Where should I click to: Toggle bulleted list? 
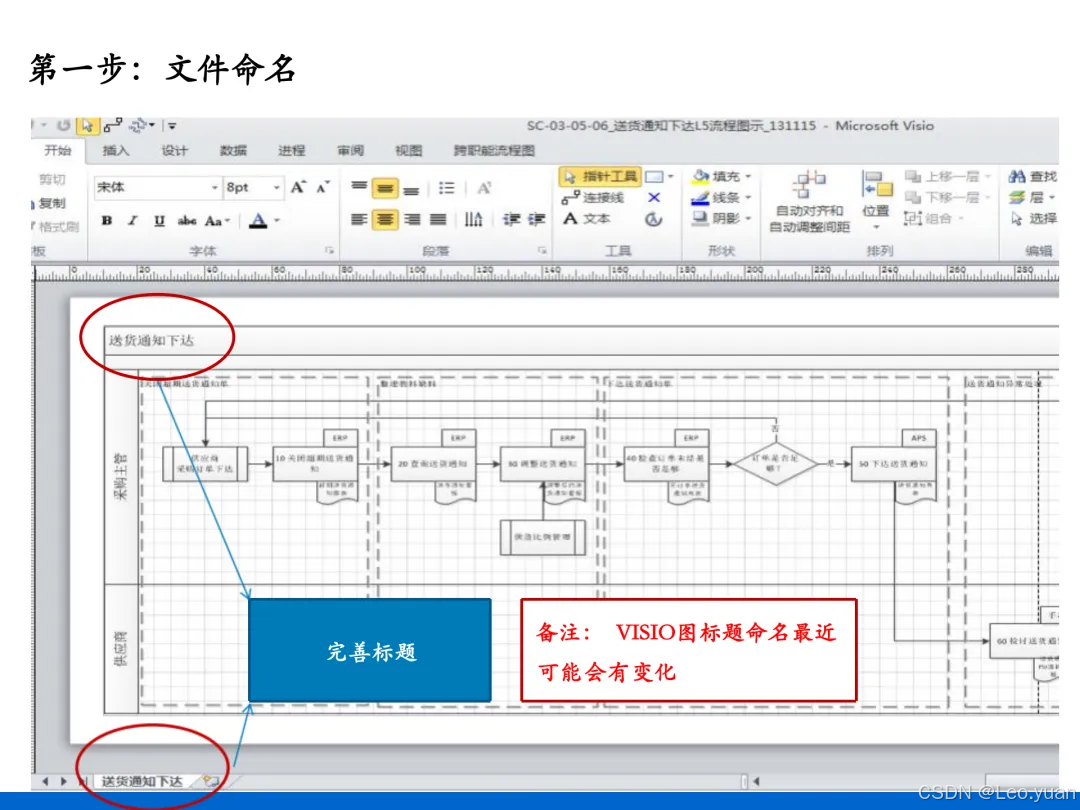click(x=446, y=188)
